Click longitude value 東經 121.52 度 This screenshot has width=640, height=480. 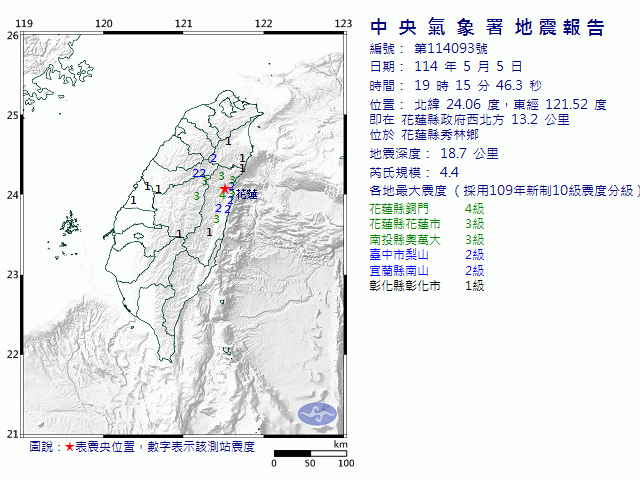coord(560,104)
